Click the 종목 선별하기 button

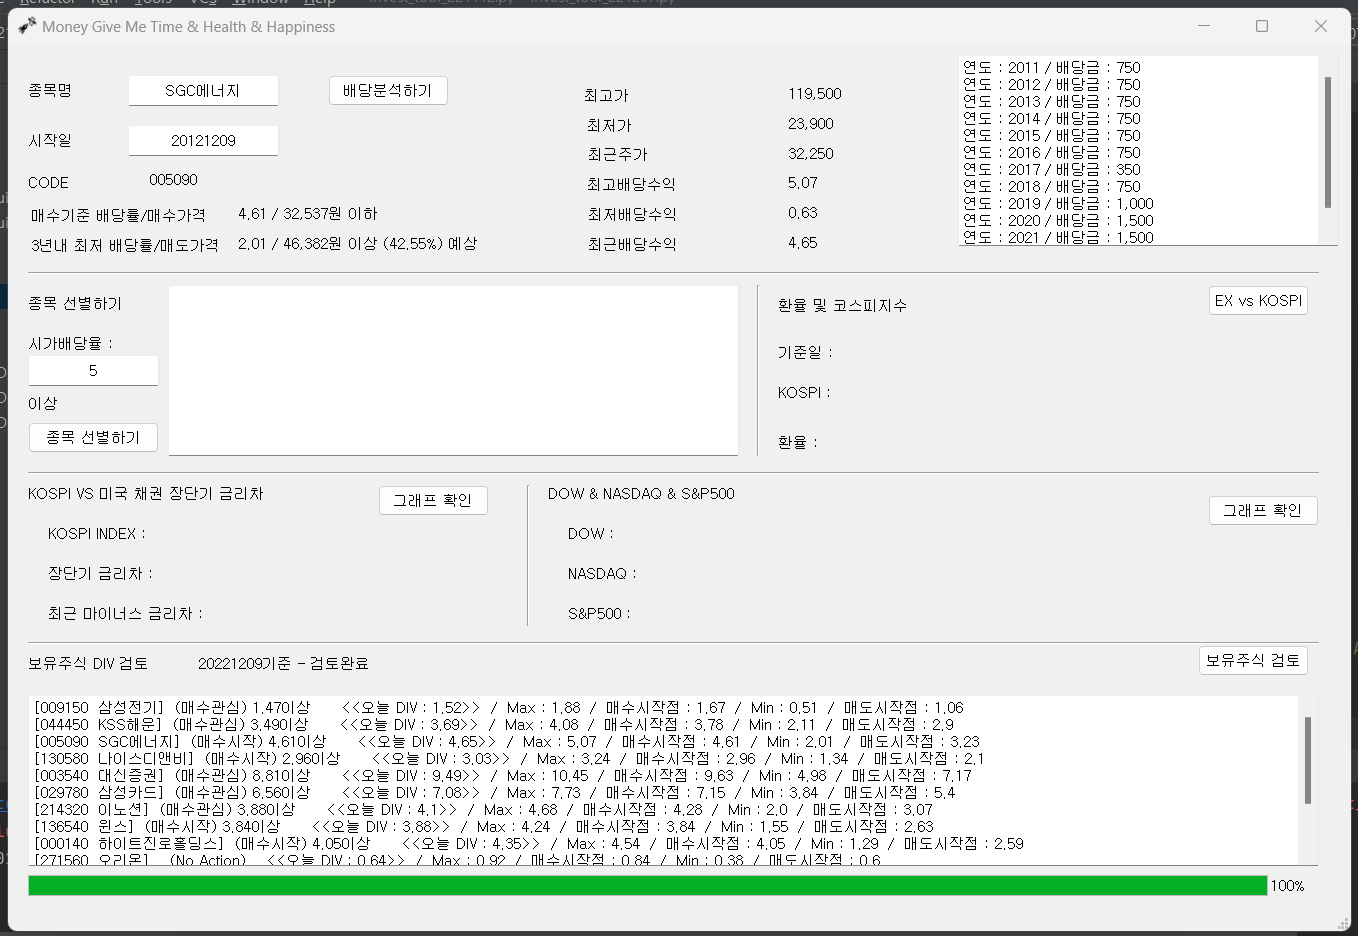[93, 437]
